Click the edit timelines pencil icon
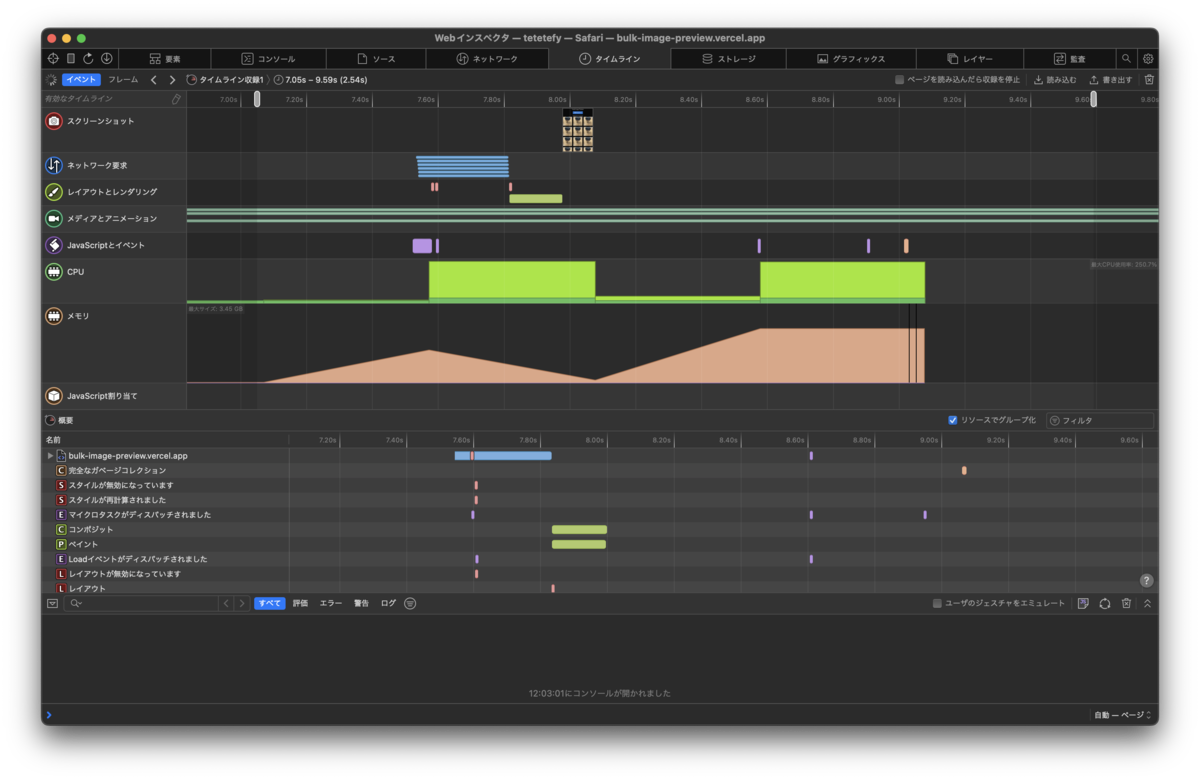This screenshot has height=780, width=1200. click(x=176, y=99)
